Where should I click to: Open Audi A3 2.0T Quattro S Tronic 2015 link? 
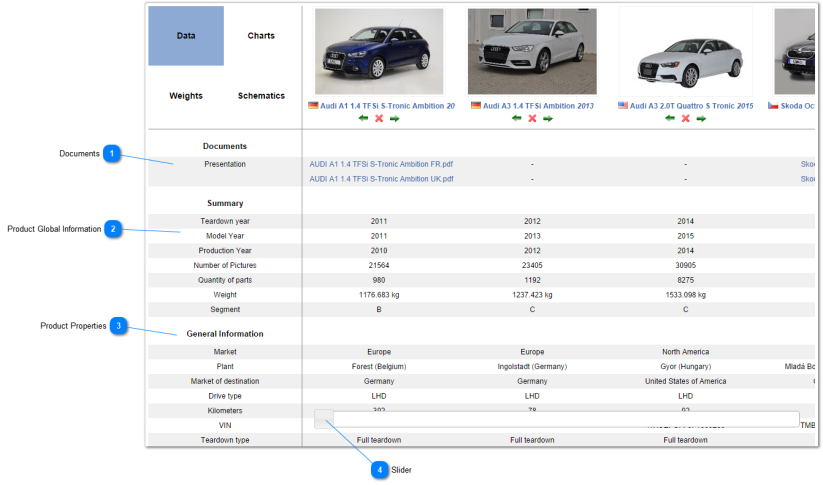coord(691,106)
